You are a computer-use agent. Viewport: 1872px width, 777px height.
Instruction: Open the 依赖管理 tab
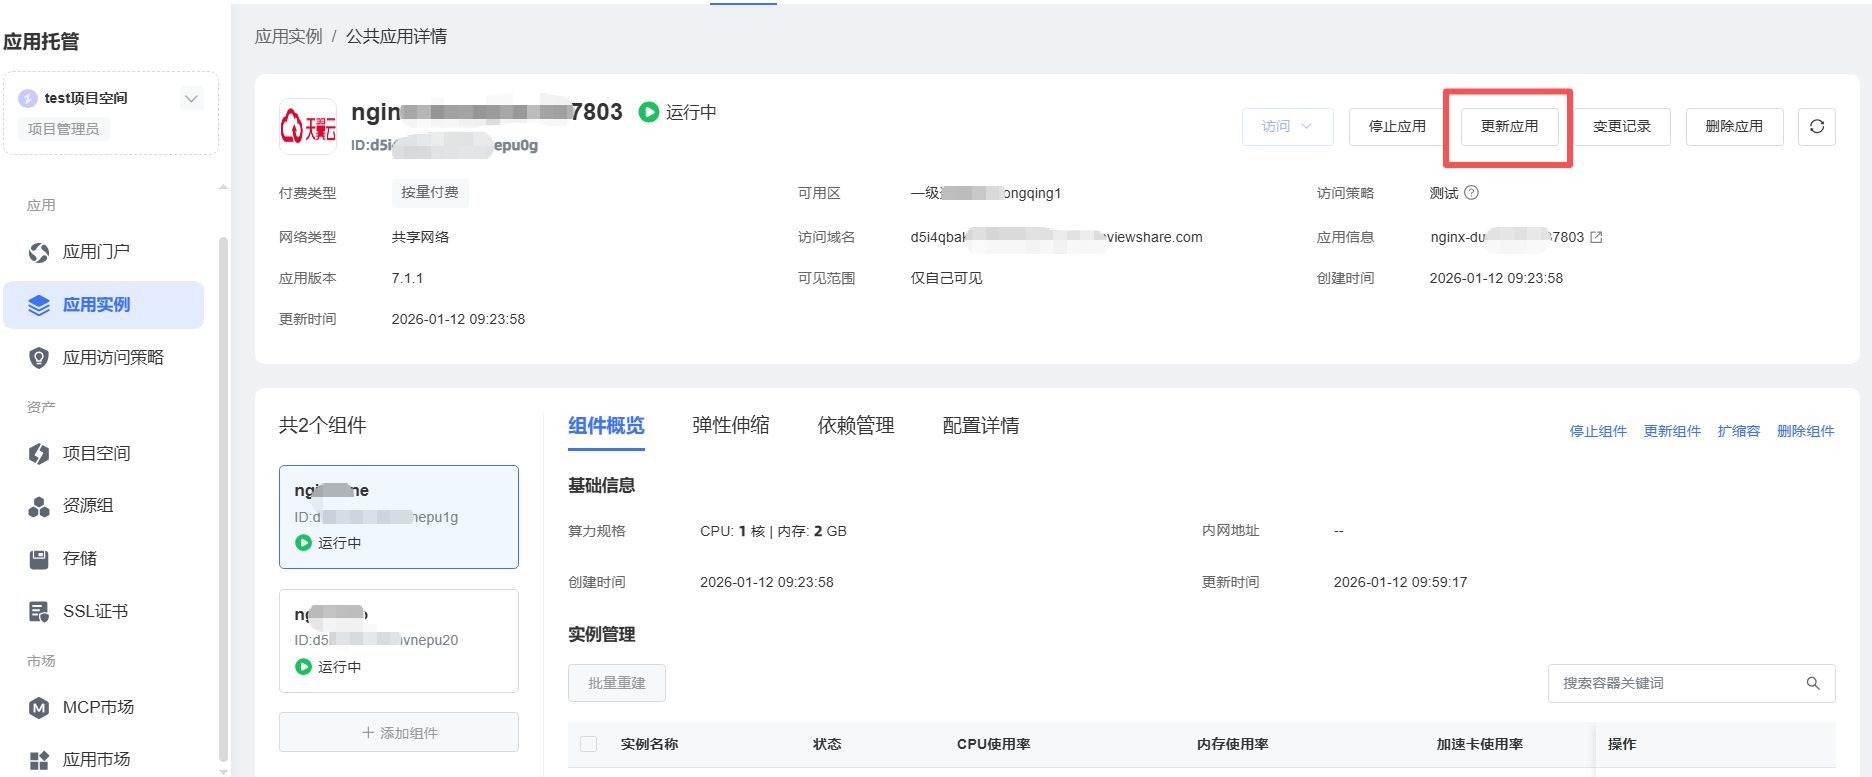(x=855, y=426)
